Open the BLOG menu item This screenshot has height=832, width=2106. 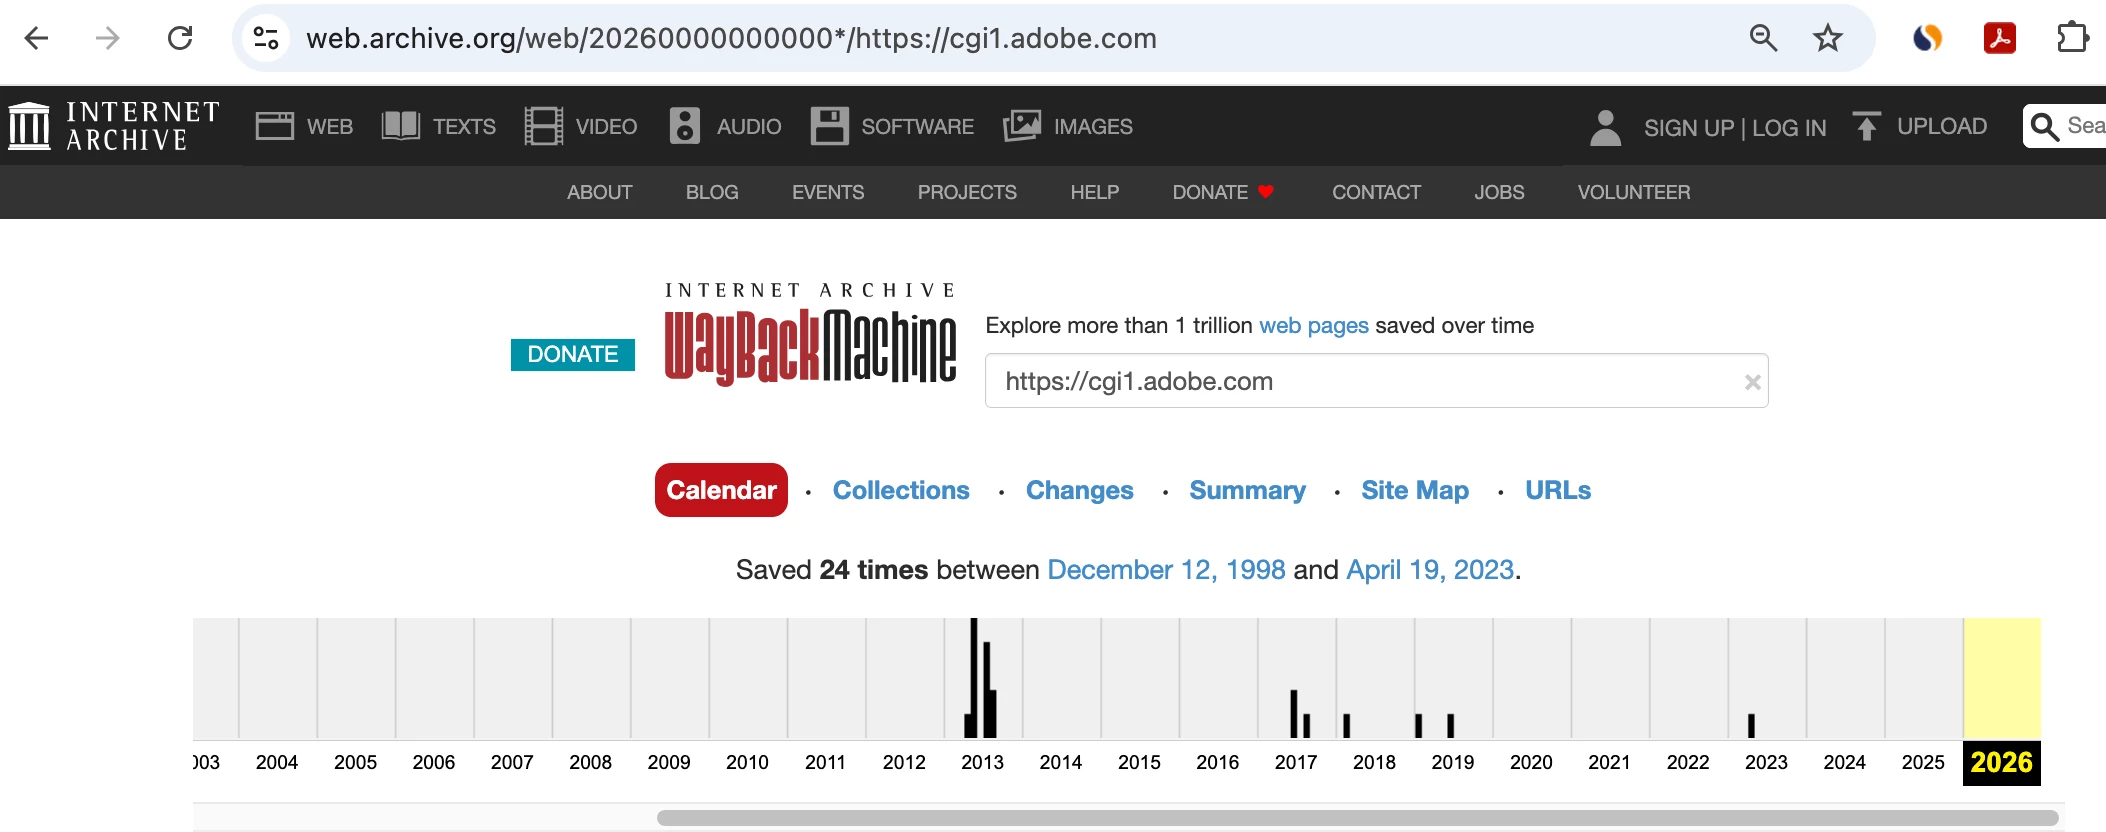[712, 192]
